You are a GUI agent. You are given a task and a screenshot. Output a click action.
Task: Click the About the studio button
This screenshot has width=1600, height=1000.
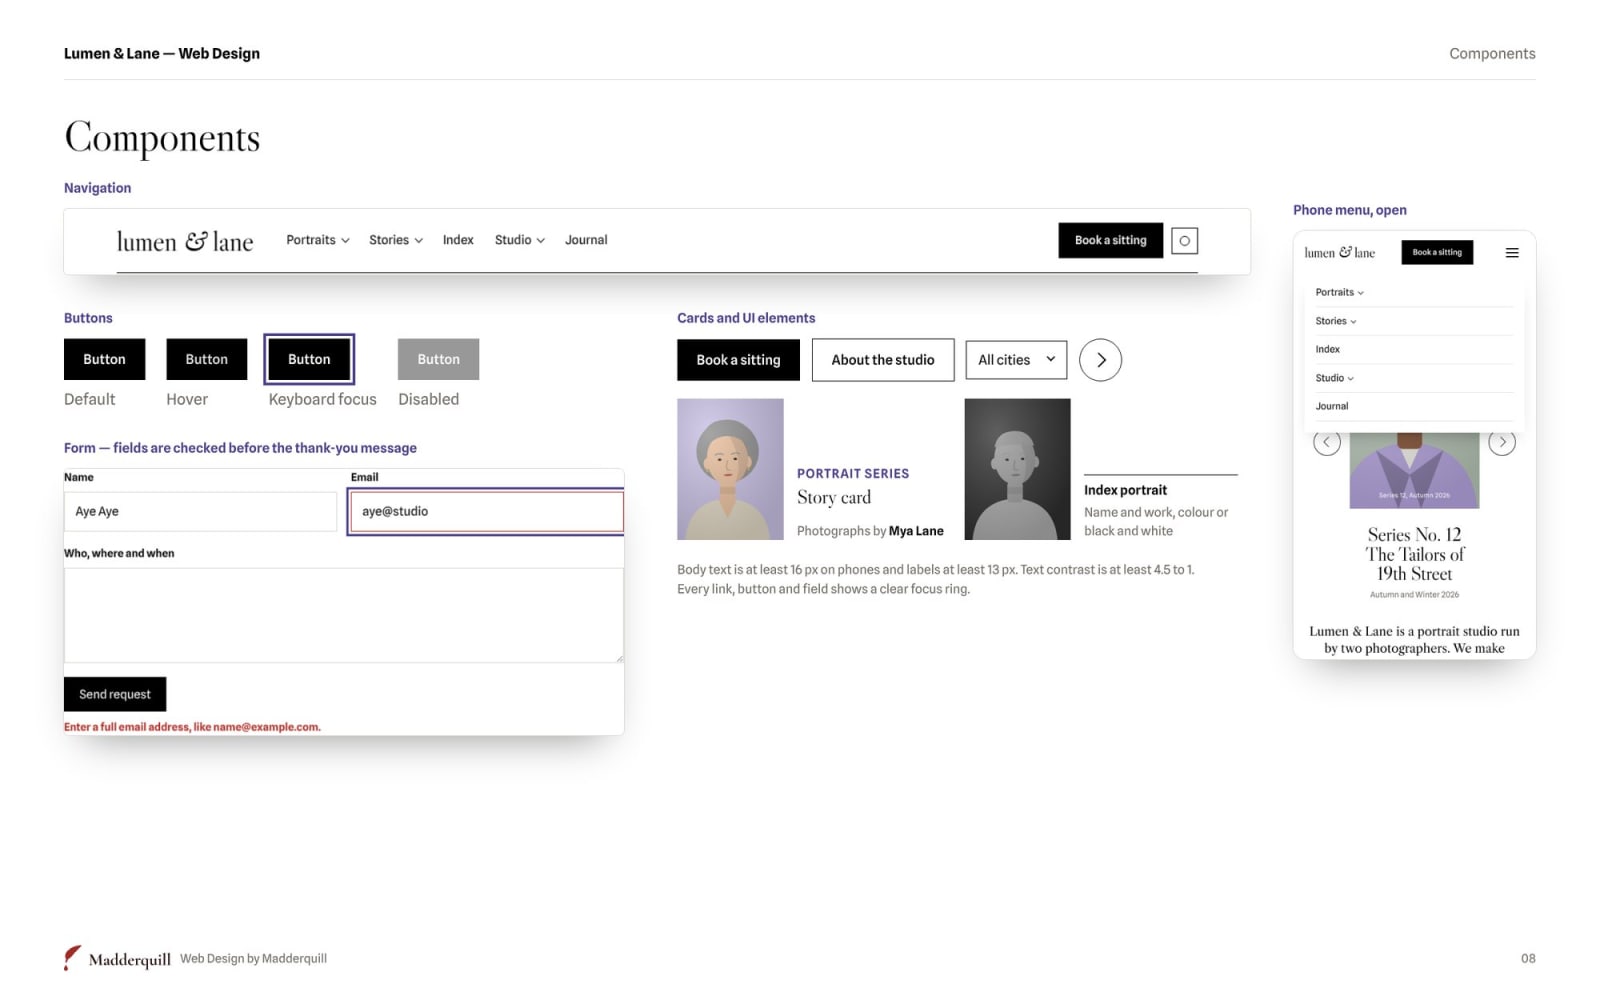pos(883,360)
